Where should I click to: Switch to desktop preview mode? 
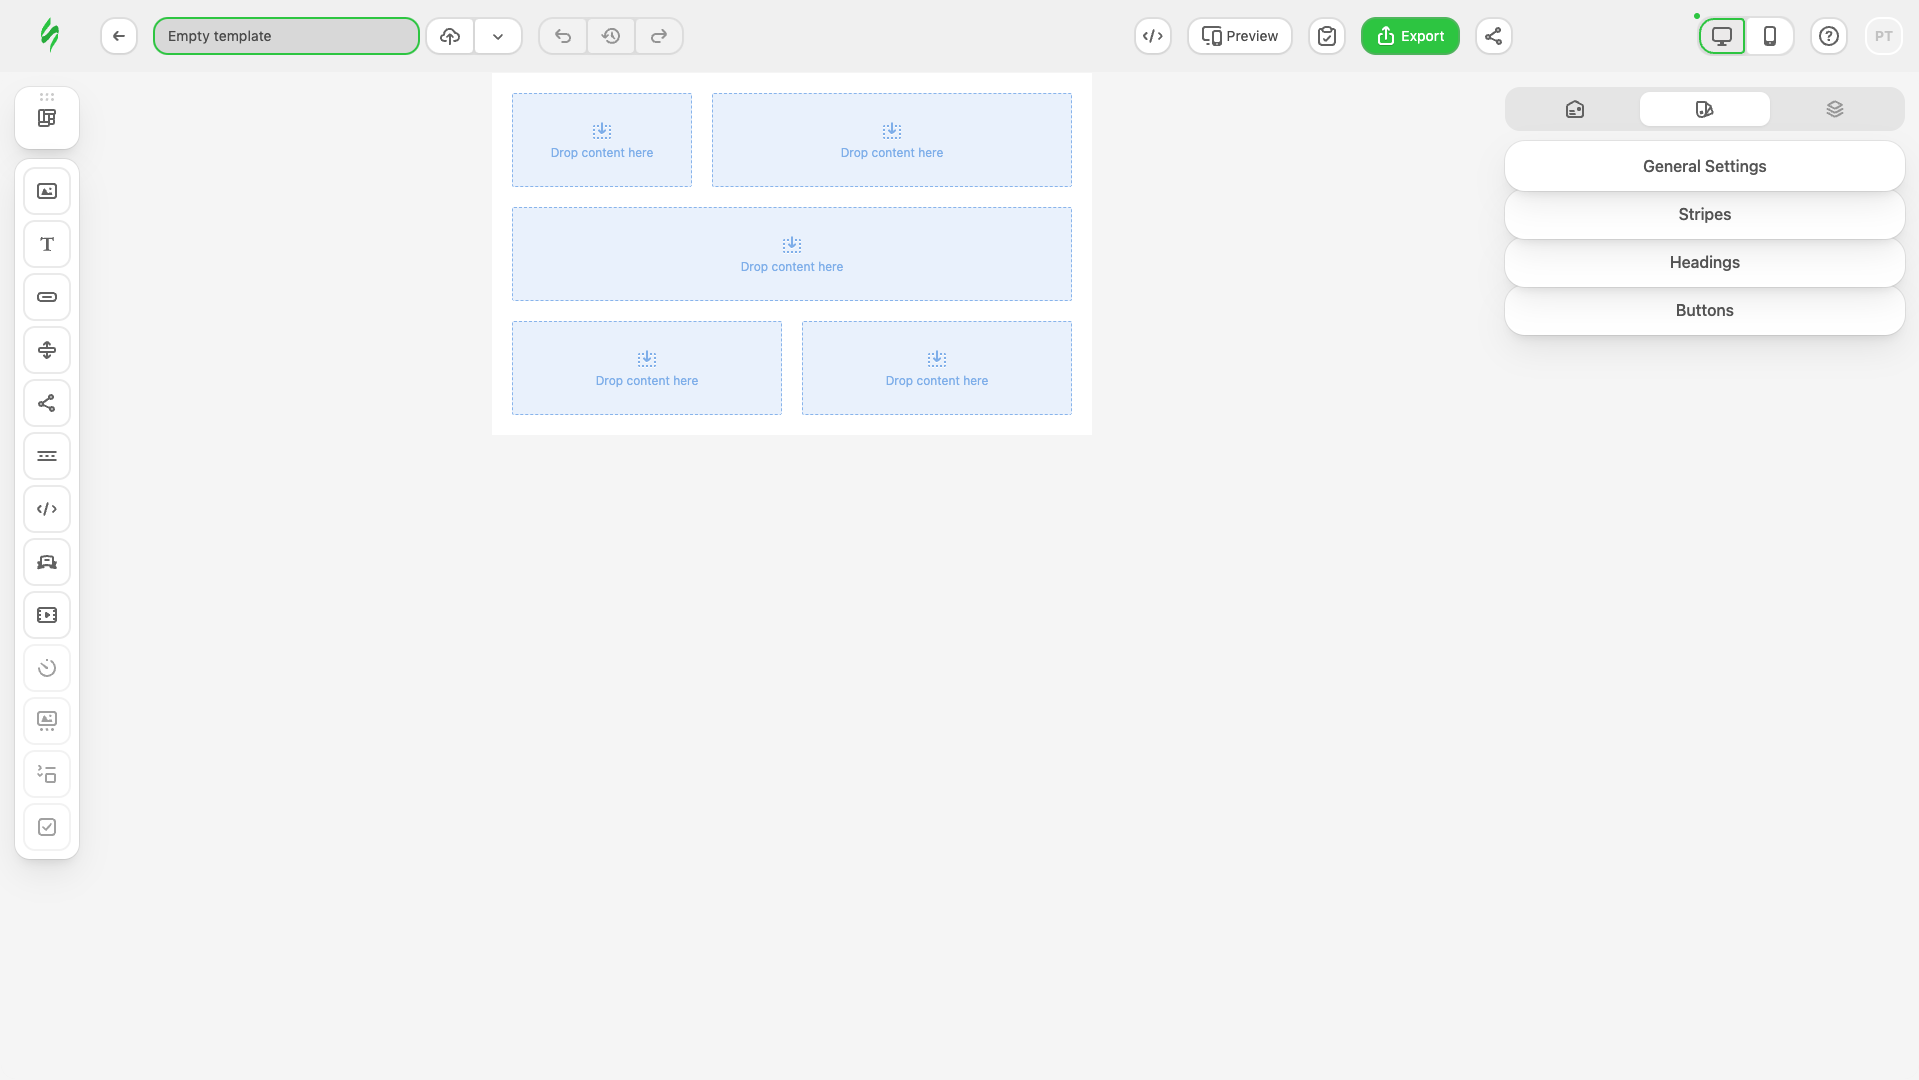click(1721, 36)
